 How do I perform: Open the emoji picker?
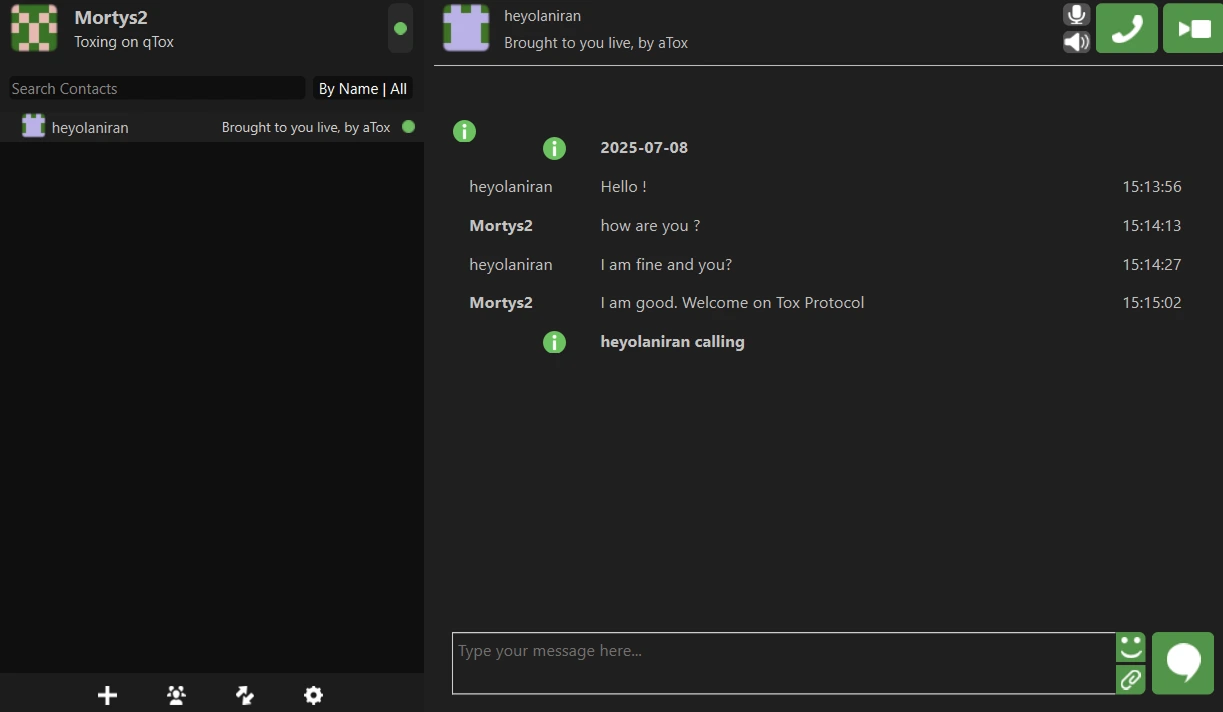(1131, 647)
